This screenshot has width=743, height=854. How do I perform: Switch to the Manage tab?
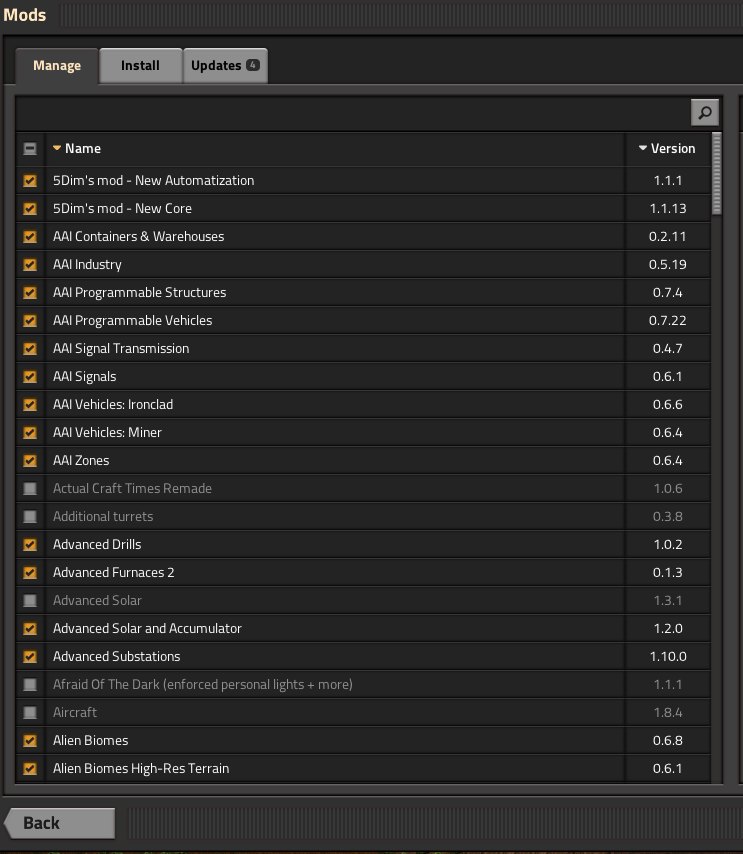click(x=57, y=66)
